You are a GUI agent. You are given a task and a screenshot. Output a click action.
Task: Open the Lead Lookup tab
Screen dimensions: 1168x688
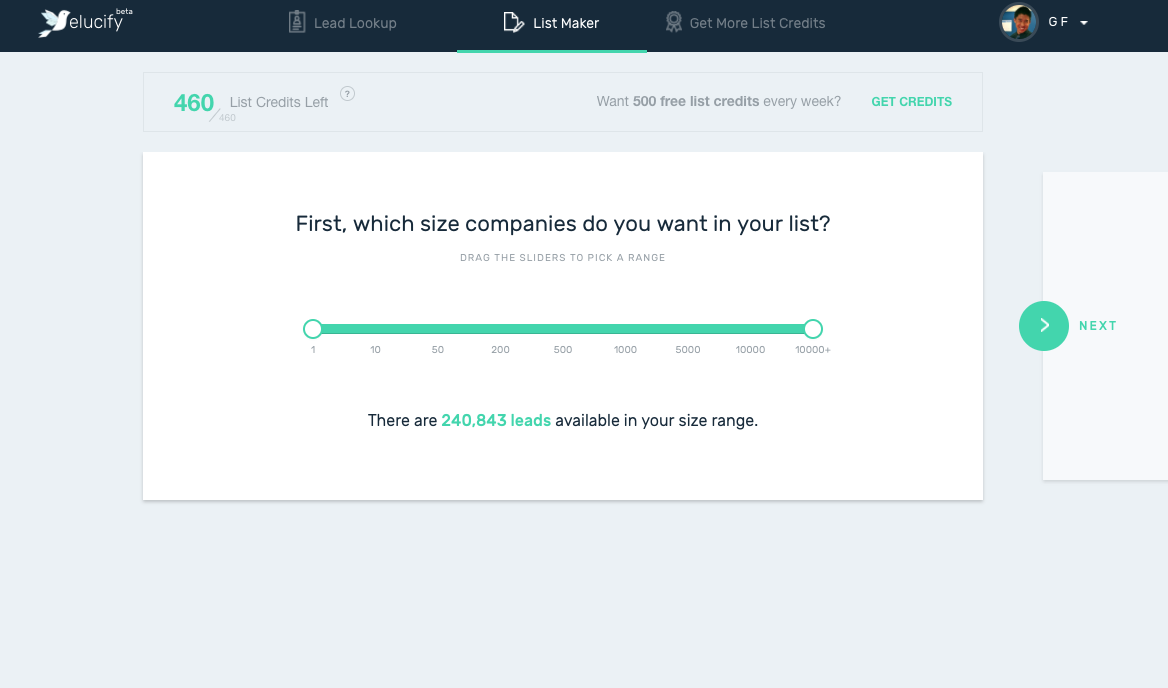pos(343,23)
